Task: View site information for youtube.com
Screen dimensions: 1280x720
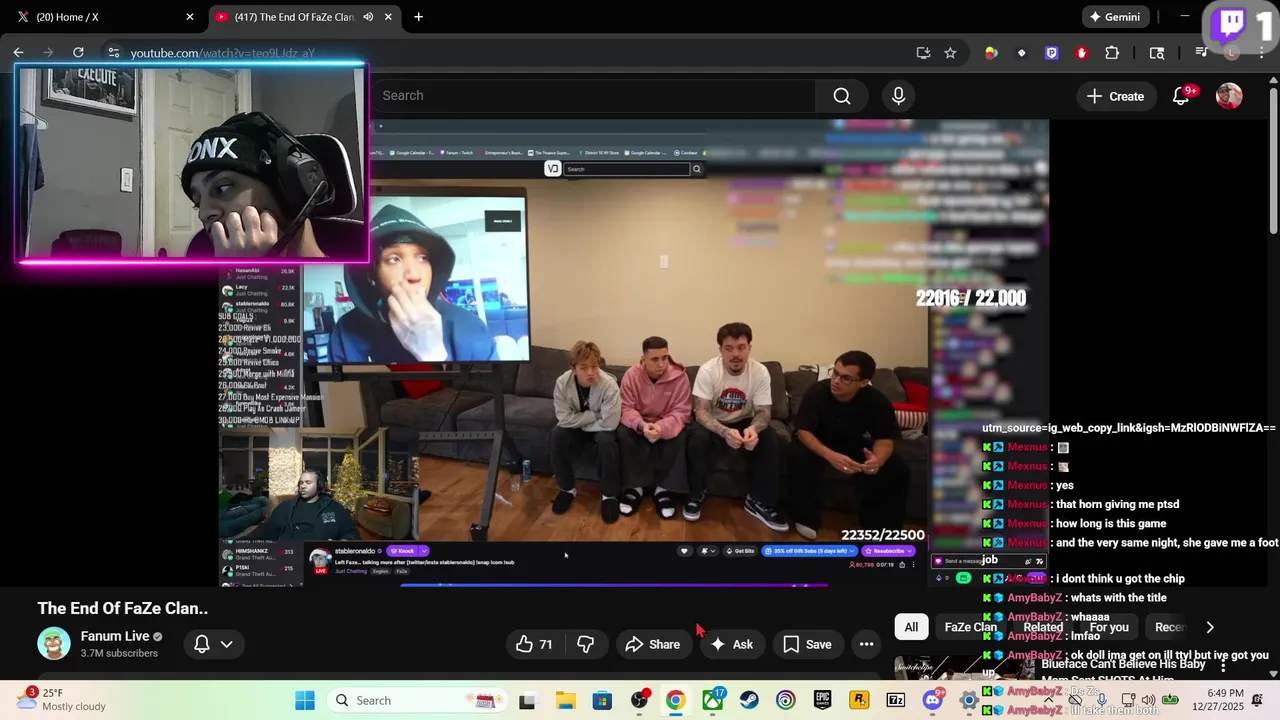Action: click(113, 52)
